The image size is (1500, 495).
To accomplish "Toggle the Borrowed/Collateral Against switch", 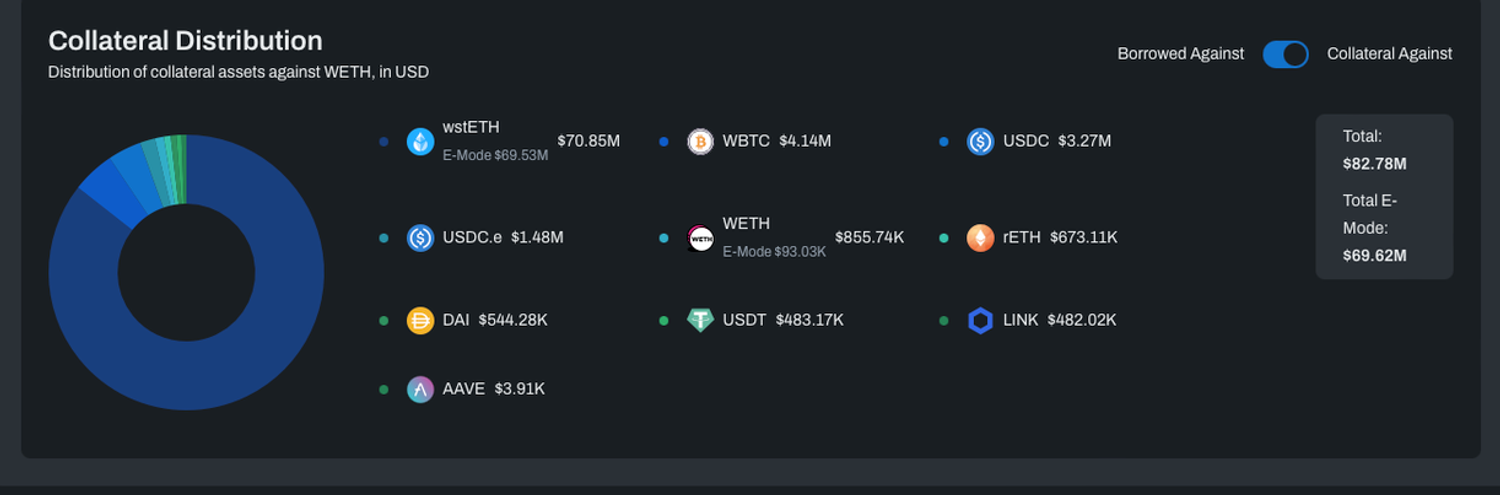I will 1285,54.
